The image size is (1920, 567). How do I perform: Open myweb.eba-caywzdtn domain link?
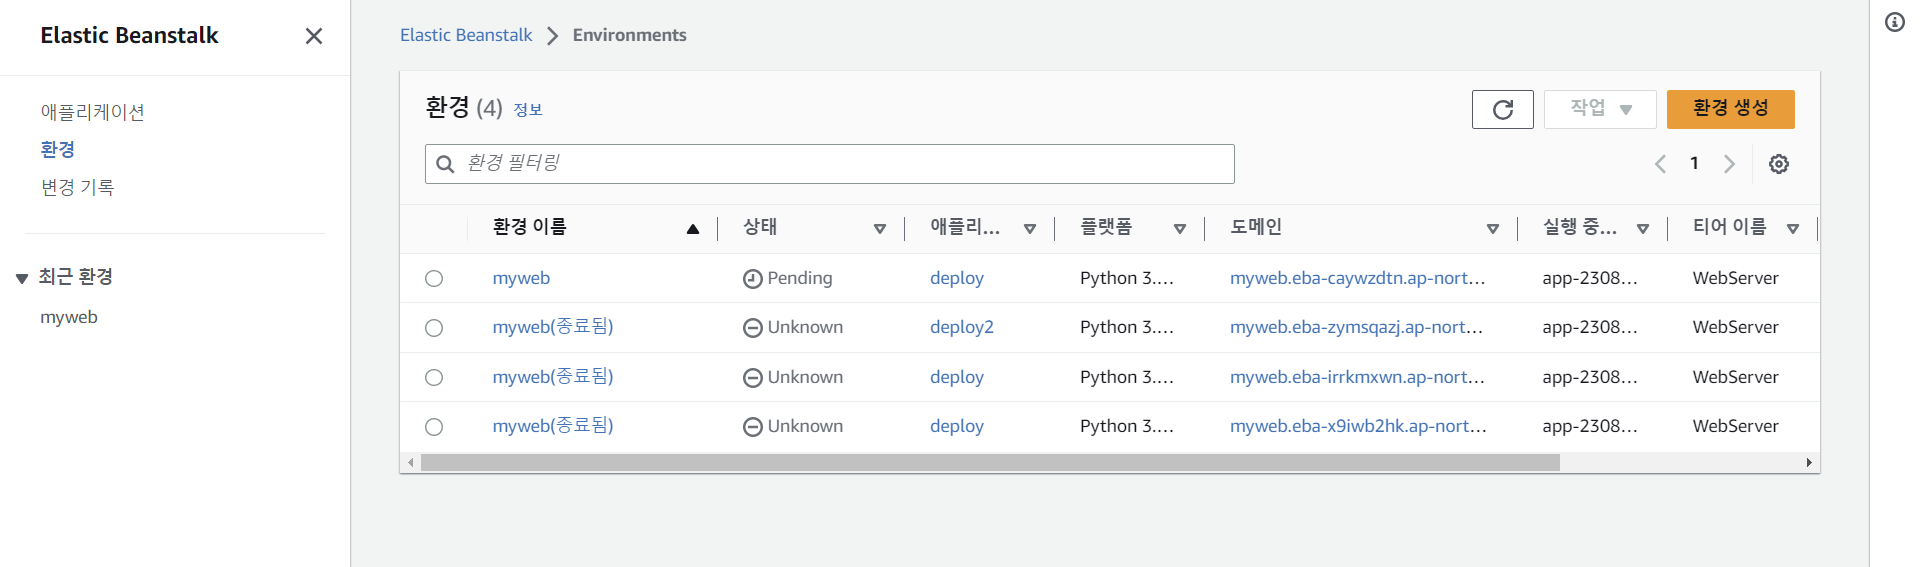[x=1357, y=278]
